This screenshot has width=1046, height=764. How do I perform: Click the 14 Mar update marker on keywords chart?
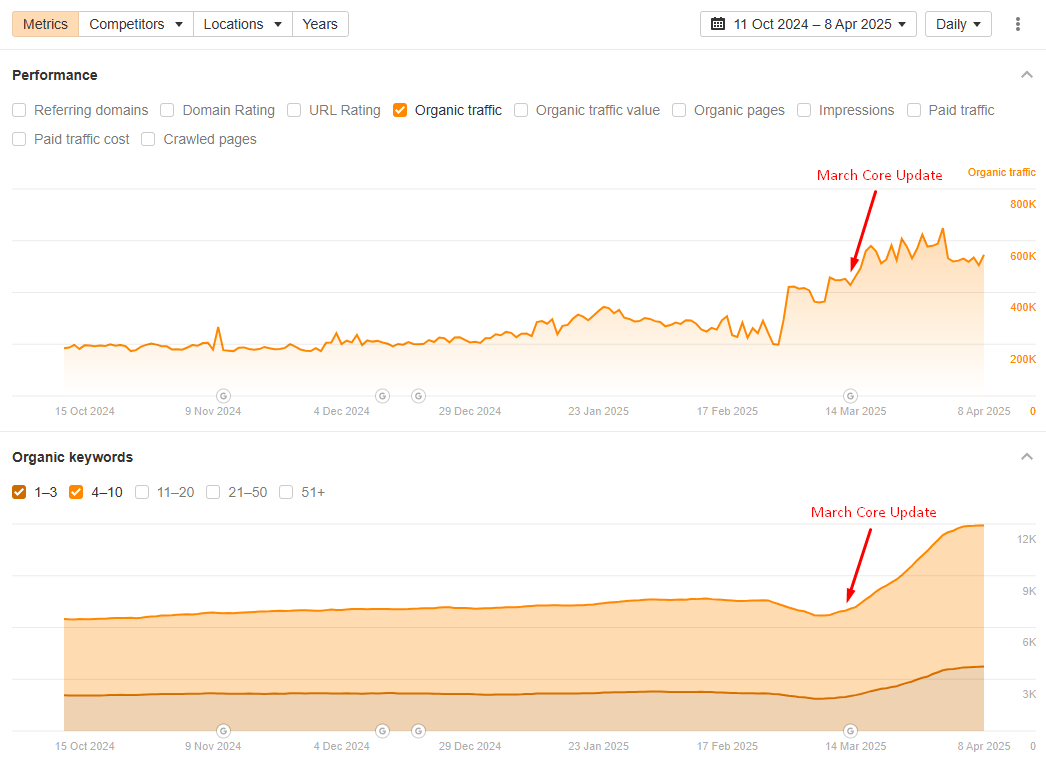coord(850,730)
